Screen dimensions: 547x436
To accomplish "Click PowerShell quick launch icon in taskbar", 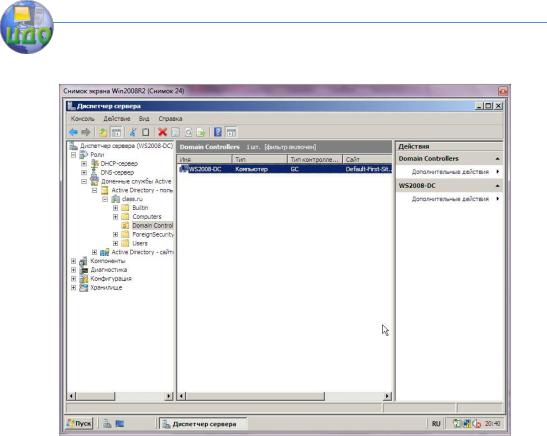I will pos(120,423).
